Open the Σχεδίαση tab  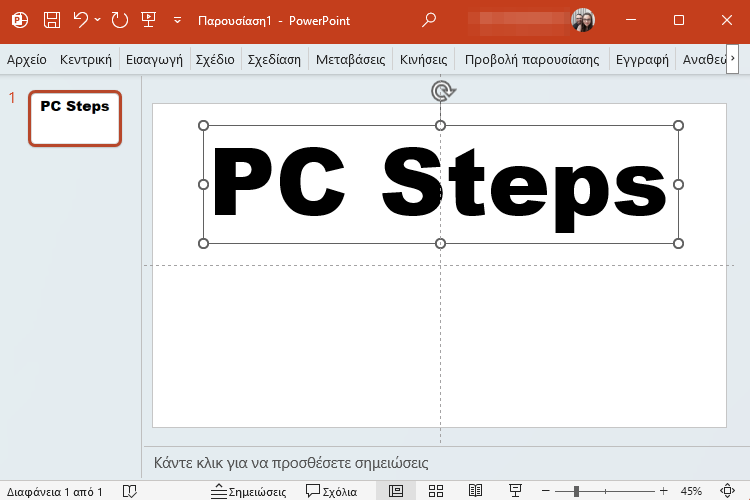[274, 60]
